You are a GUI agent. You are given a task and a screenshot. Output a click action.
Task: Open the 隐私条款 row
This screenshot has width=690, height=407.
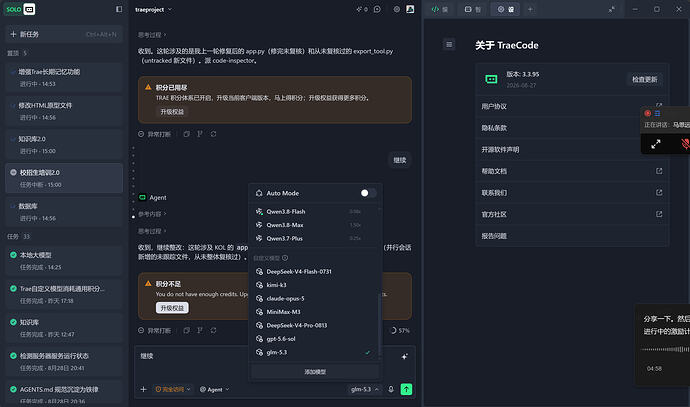coord(572,128)
